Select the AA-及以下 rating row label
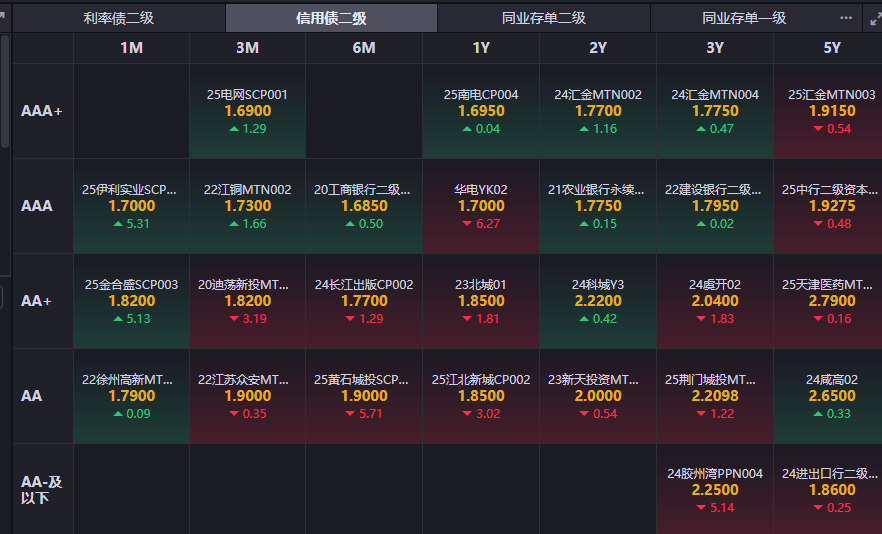Screen dimensions: 882x534 point(43,490)
